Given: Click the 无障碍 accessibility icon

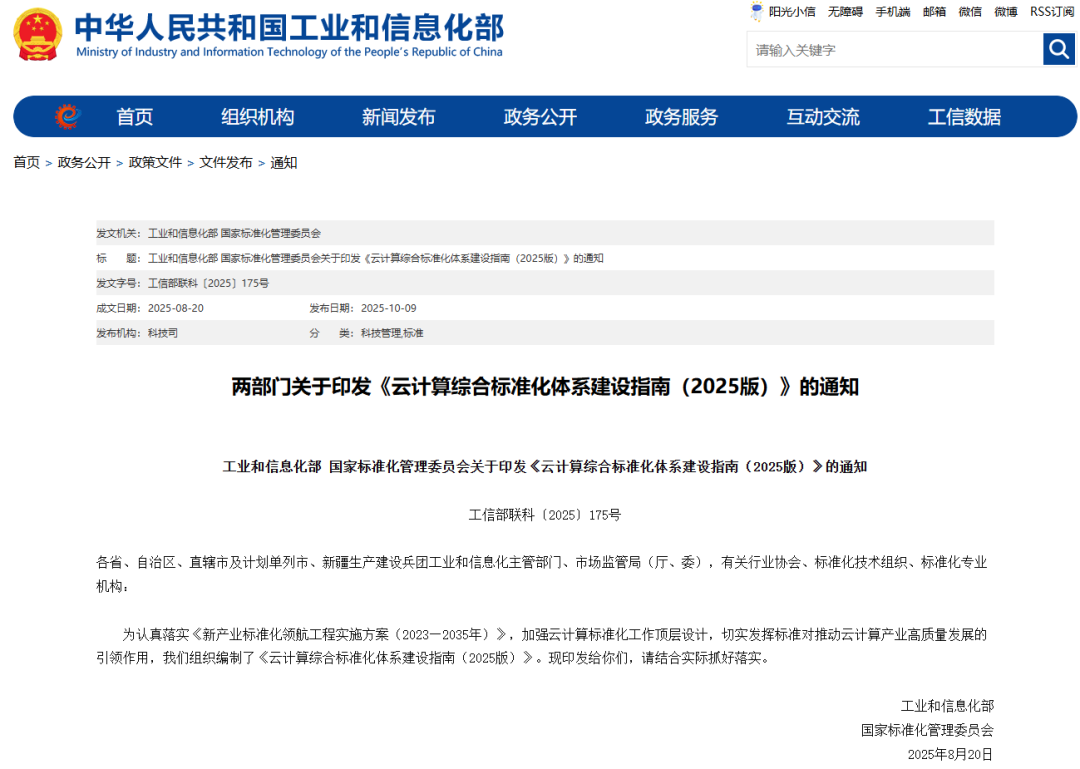Looking at the screenshot, I should pos(844,12).
